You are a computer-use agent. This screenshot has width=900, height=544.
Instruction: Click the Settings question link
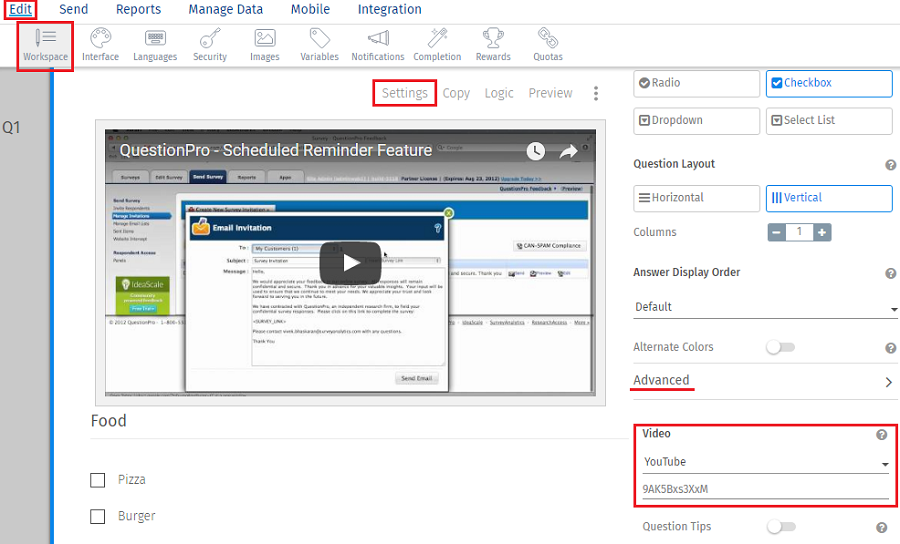point(405,93)
